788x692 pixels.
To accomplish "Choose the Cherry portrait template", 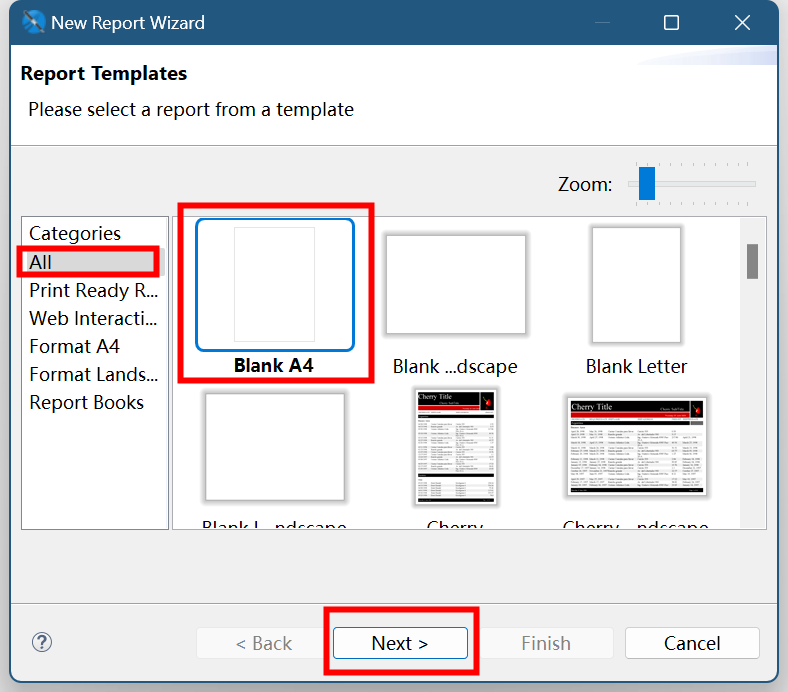I will 455,446.
